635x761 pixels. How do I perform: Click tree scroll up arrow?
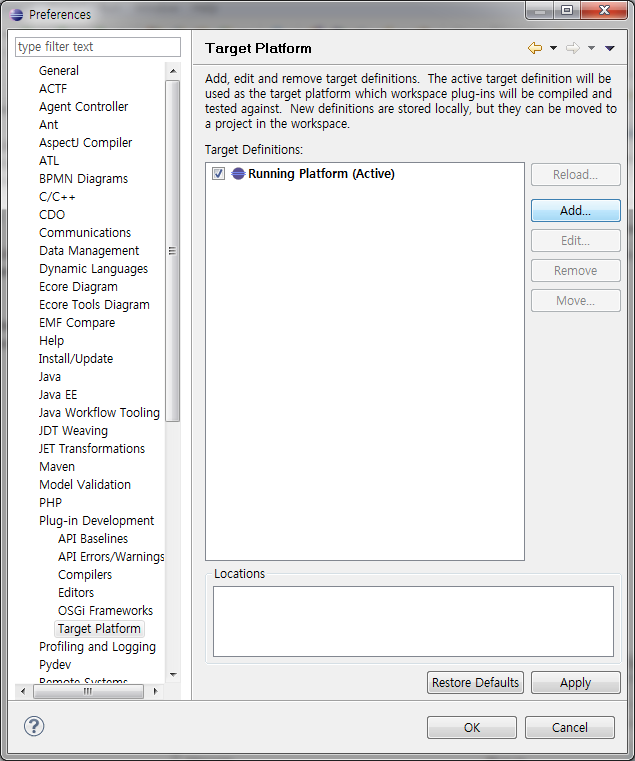click(173, 71)
